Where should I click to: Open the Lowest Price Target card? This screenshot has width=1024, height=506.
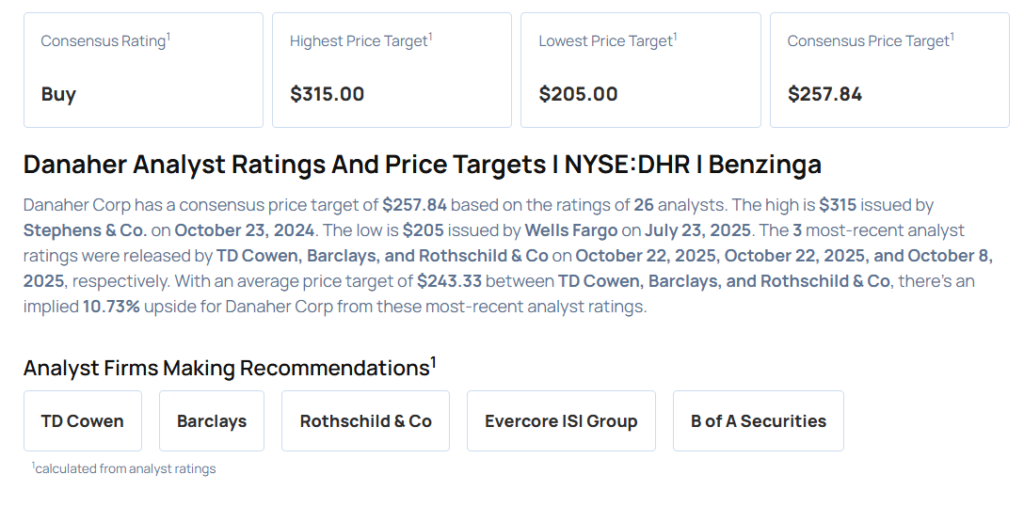(x=640, y=70)
